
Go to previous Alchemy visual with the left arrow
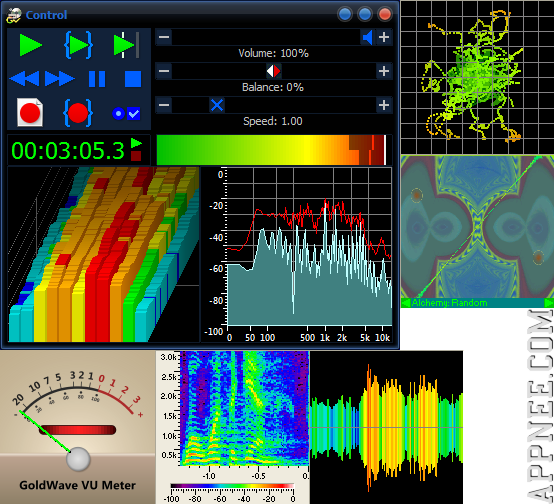(x=406, y=303)
